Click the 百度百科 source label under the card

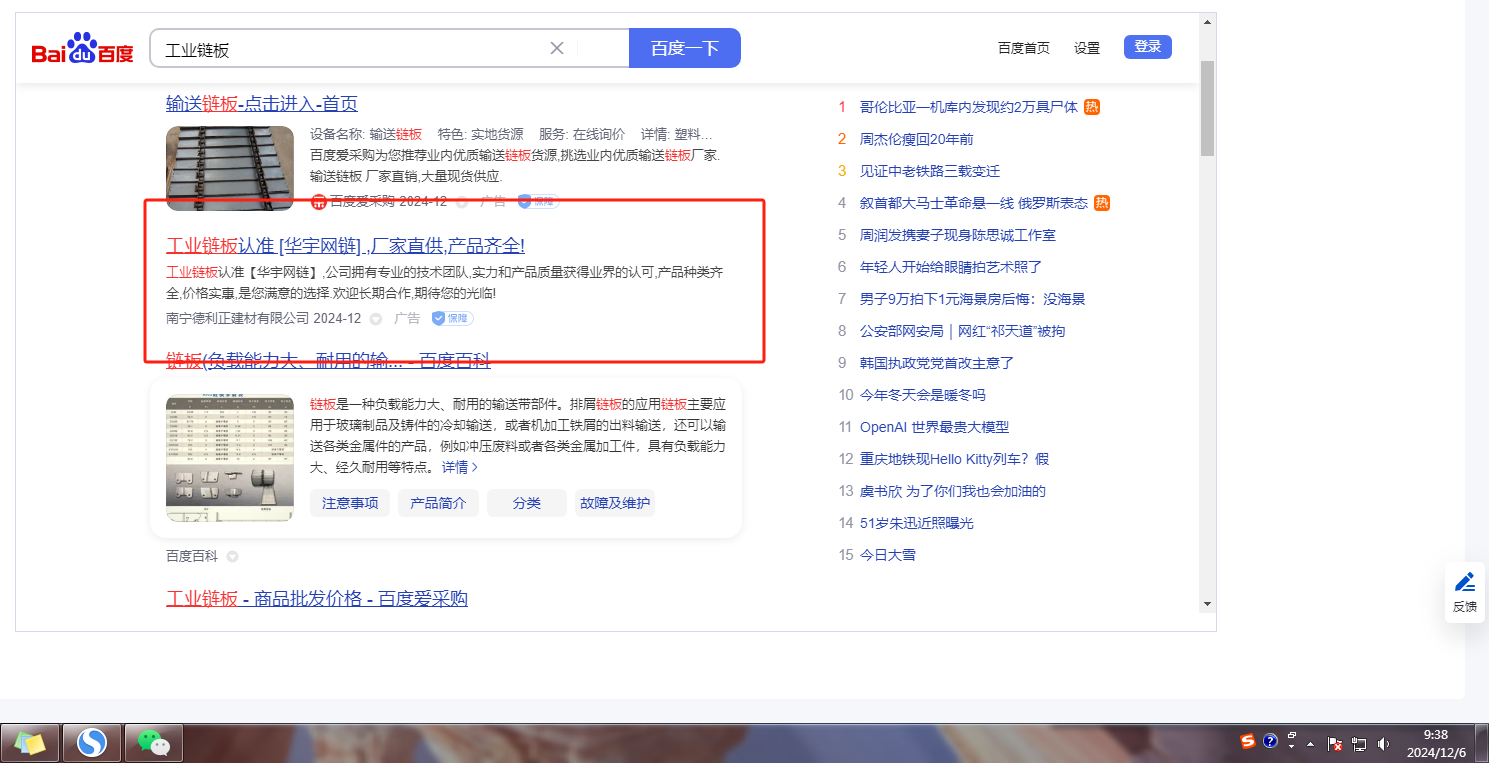pos(192,556)
